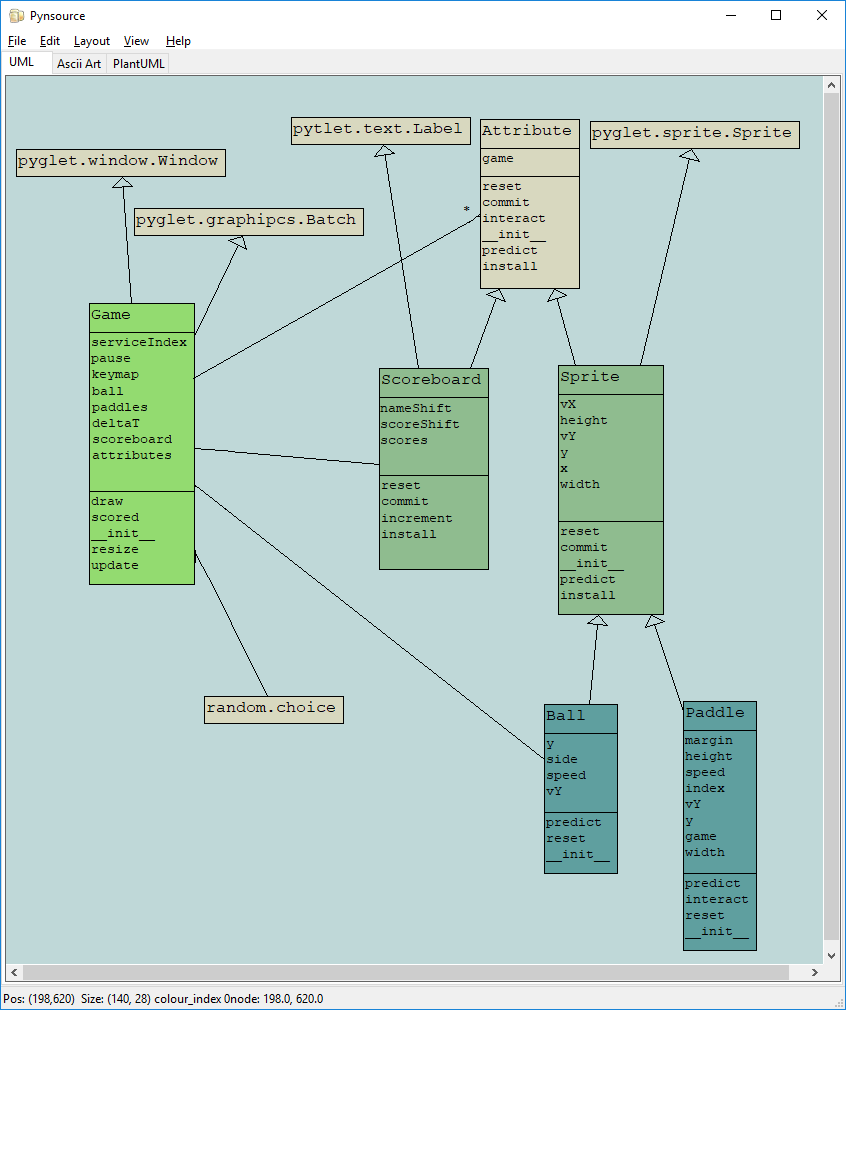Switch to the PlantUML tab
Screen dimensions: 864x1152
[139, 64]
